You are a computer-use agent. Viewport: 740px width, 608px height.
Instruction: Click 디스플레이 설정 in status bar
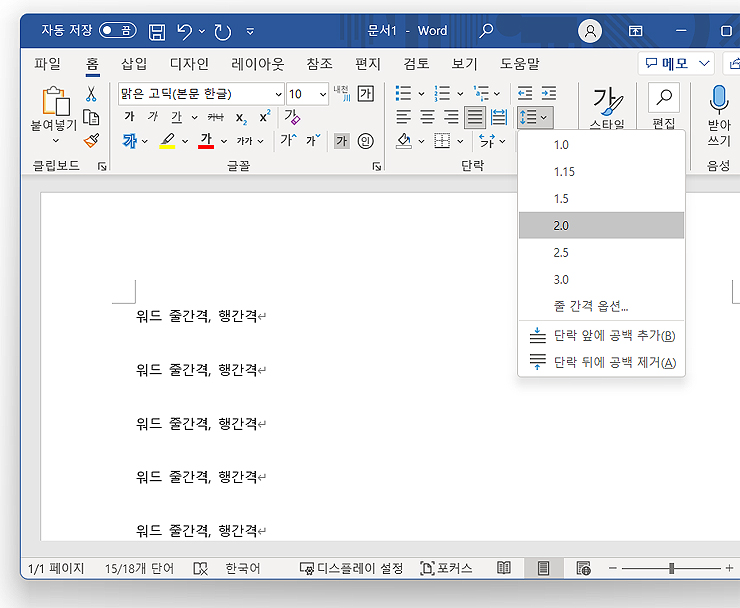[x=352, y=568]
